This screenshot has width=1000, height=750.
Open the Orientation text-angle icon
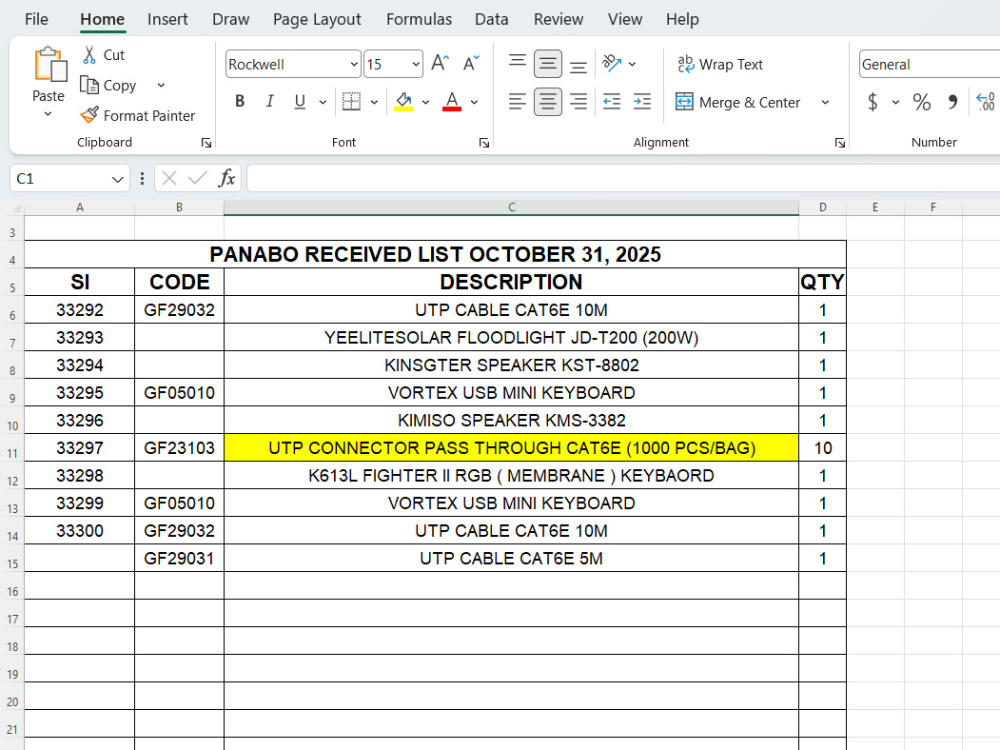click(x=612, y=63)
